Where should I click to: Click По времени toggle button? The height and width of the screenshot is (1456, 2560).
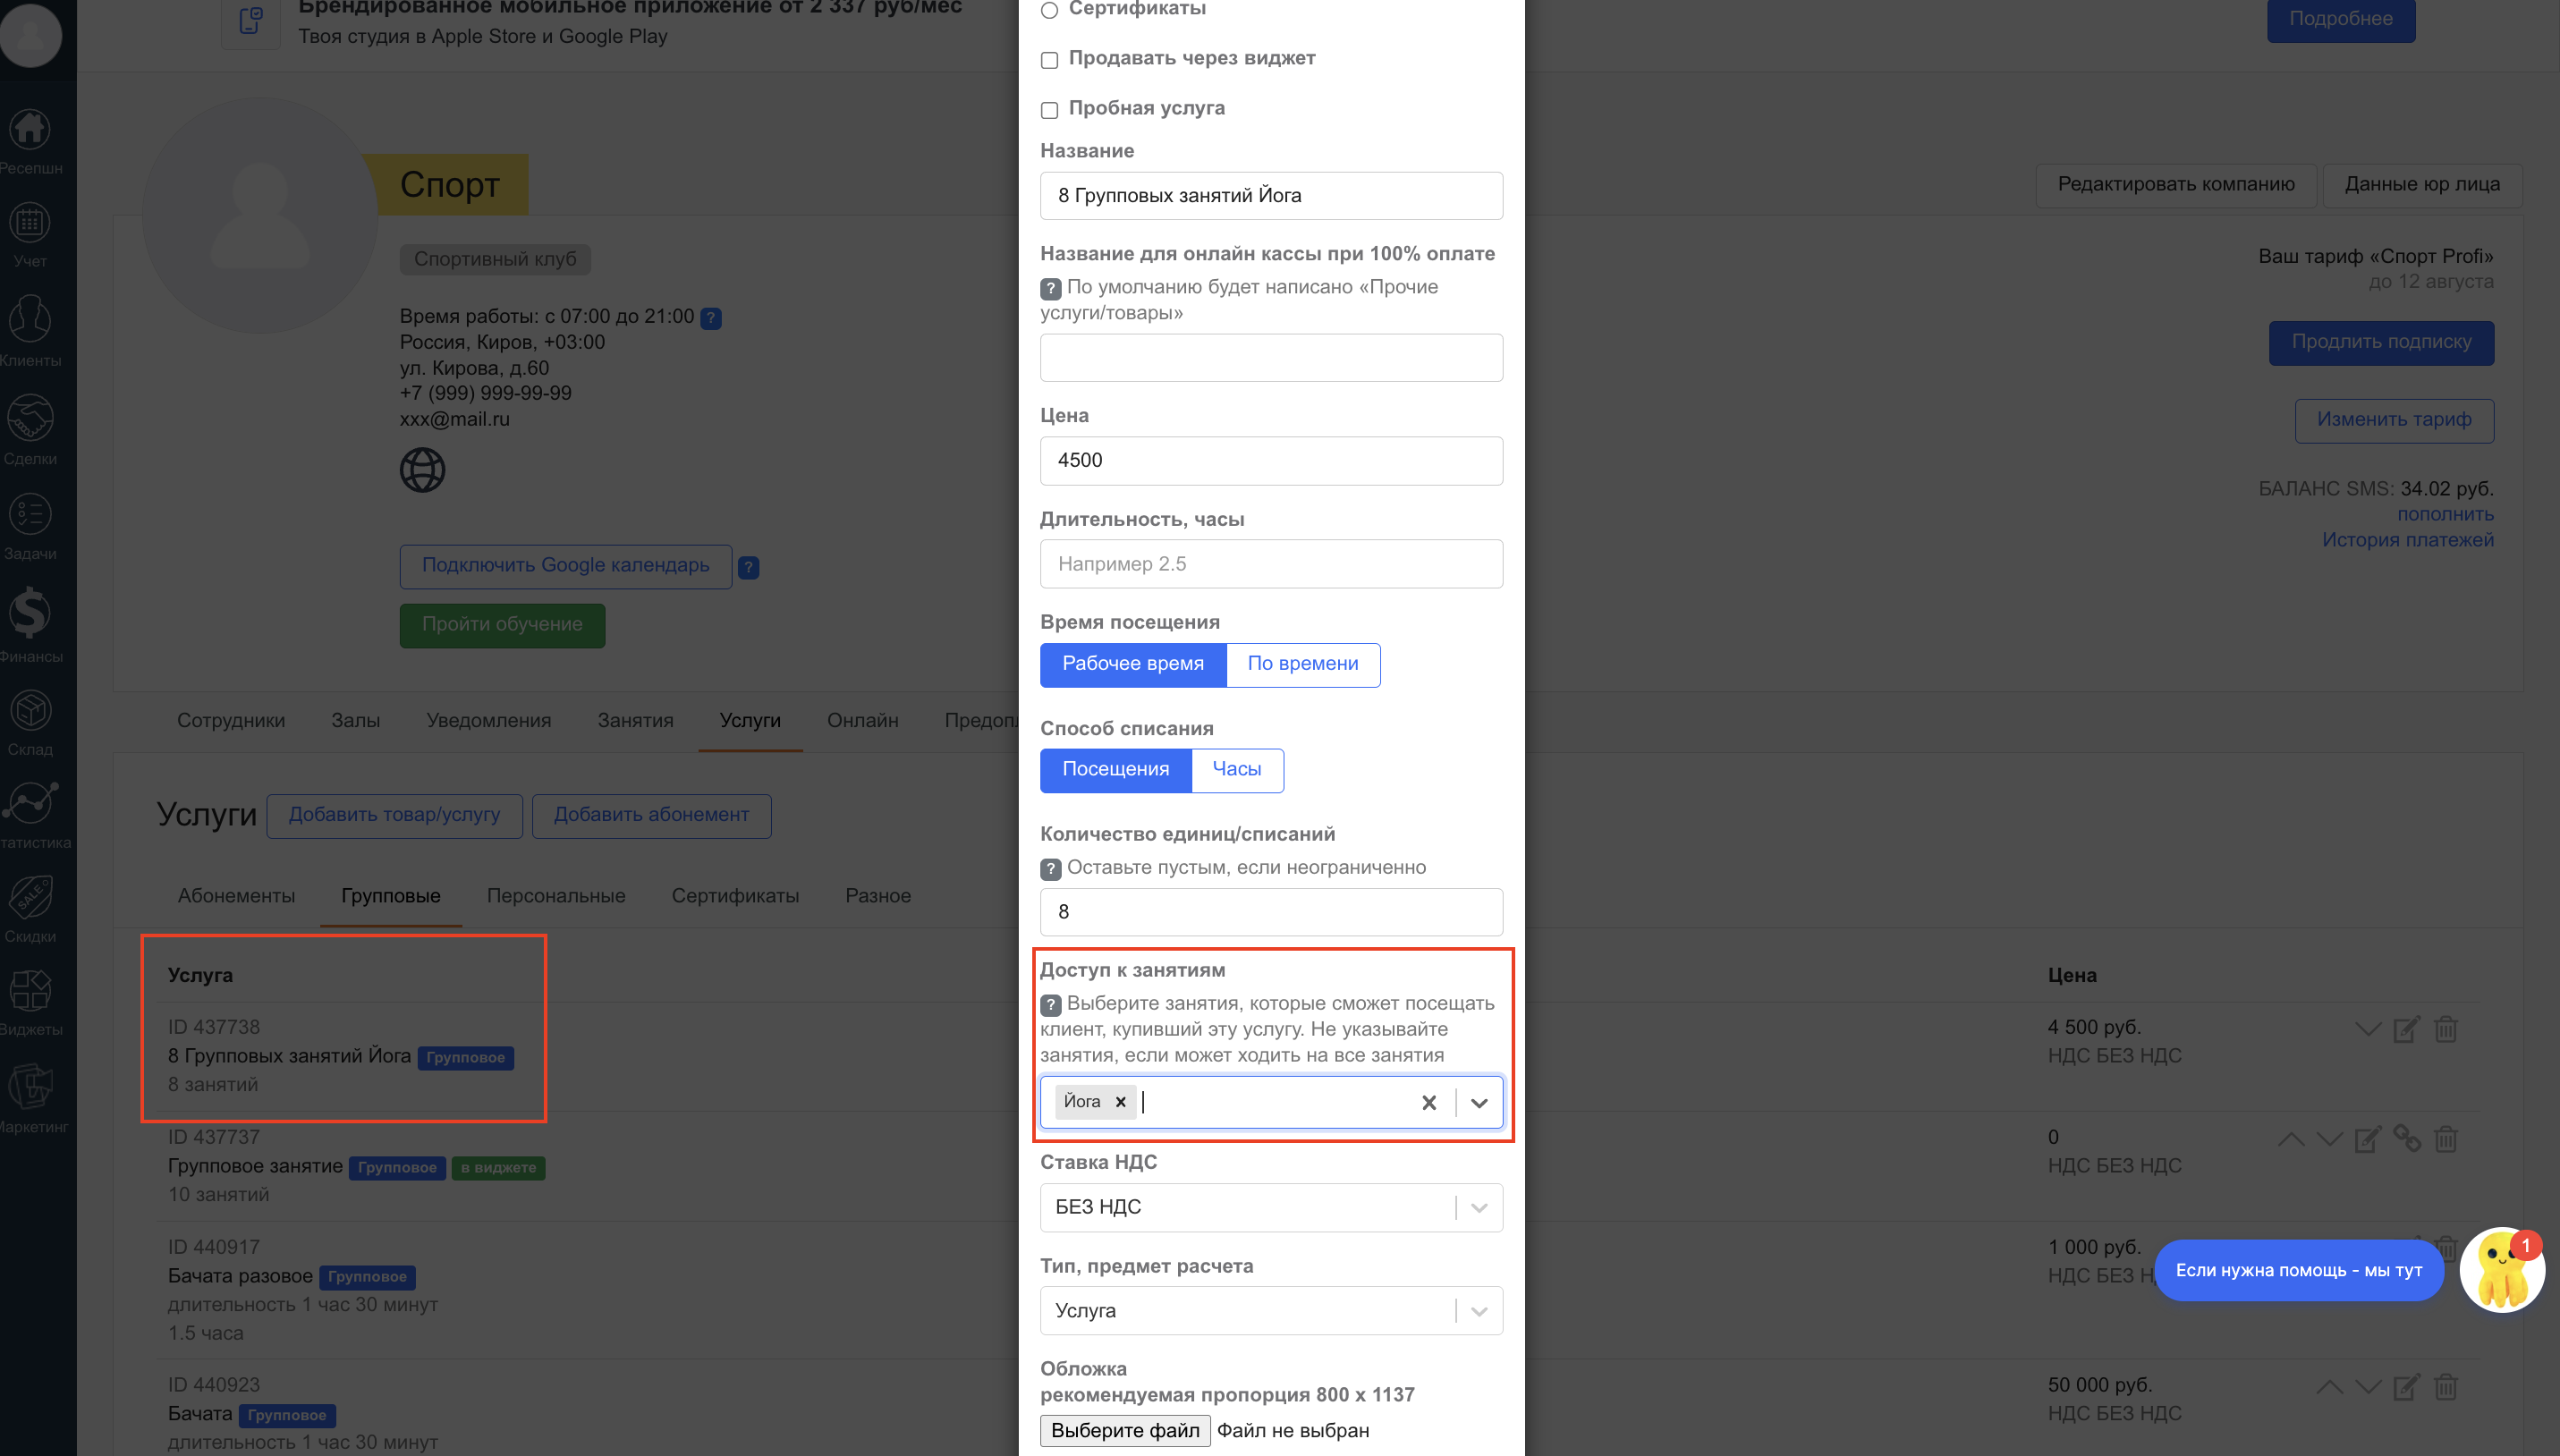1302,664
